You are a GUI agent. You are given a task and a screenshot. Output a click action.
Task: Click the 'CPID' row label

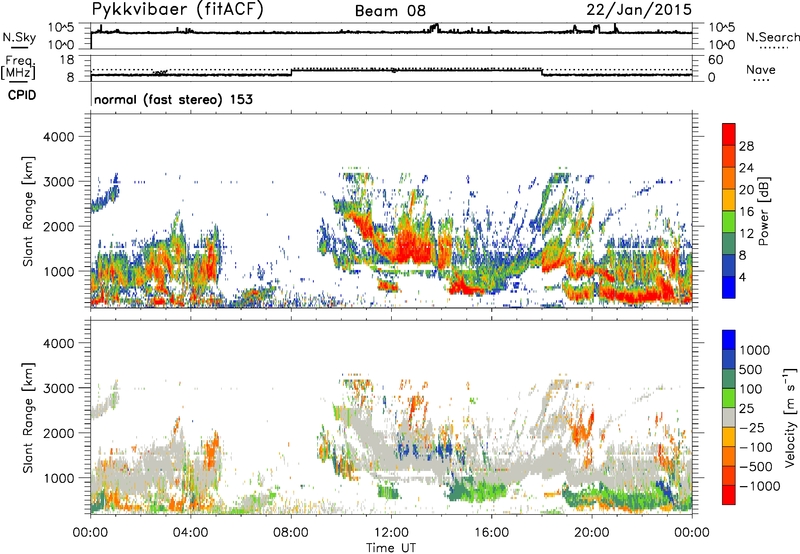click(x=22, y=95)
